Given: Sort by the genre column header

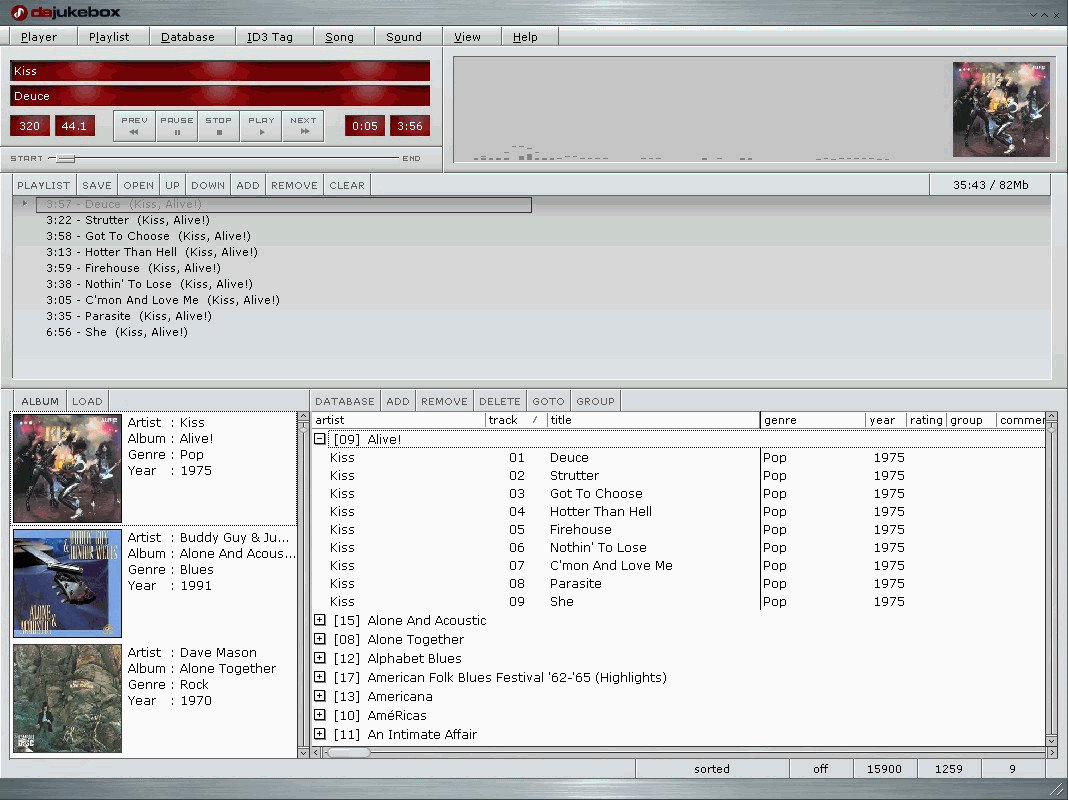Looking at the screenshot, I should click(813, 420).
